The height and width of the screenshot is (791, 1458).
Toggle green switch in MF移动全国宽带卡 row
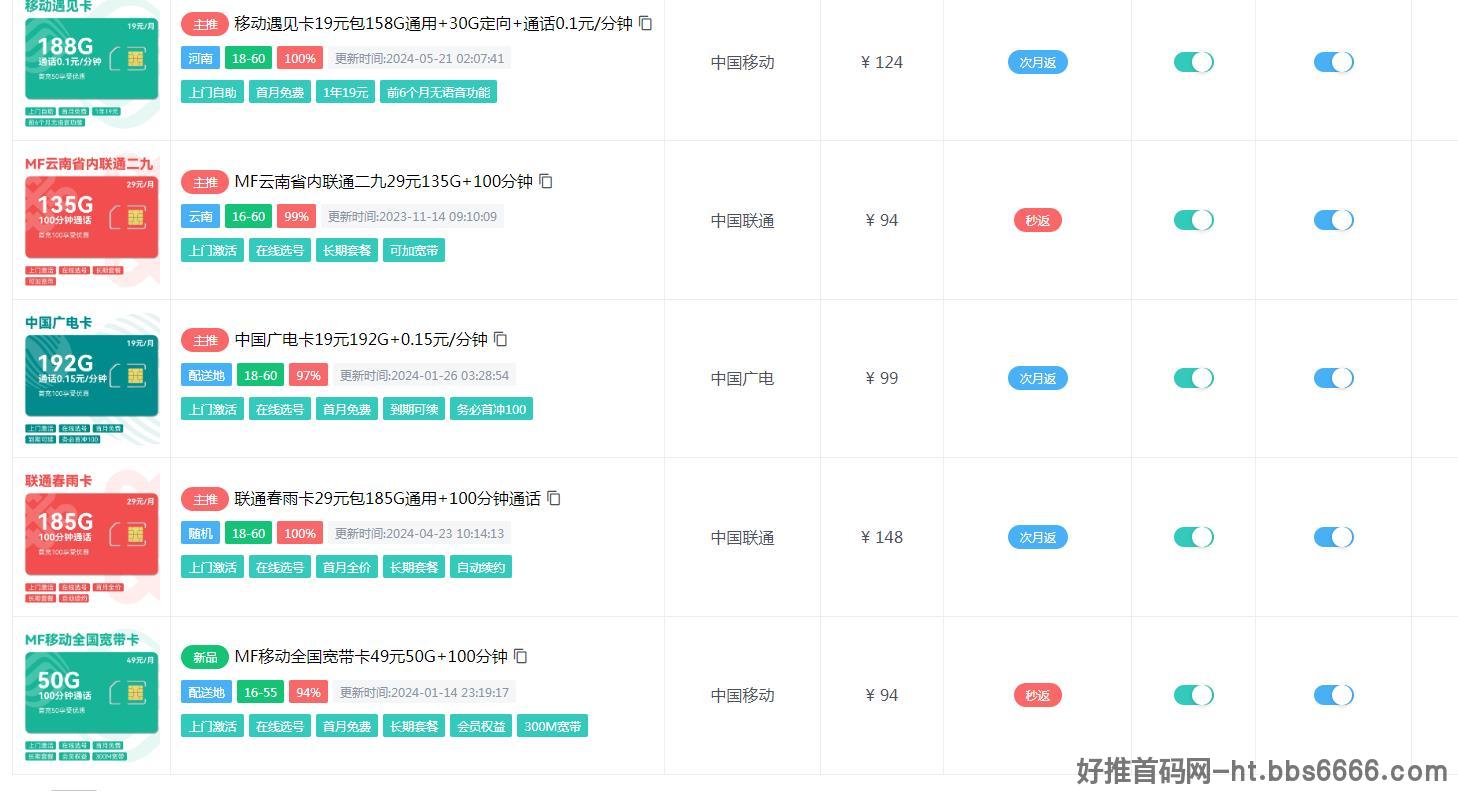pos(1193,695)
